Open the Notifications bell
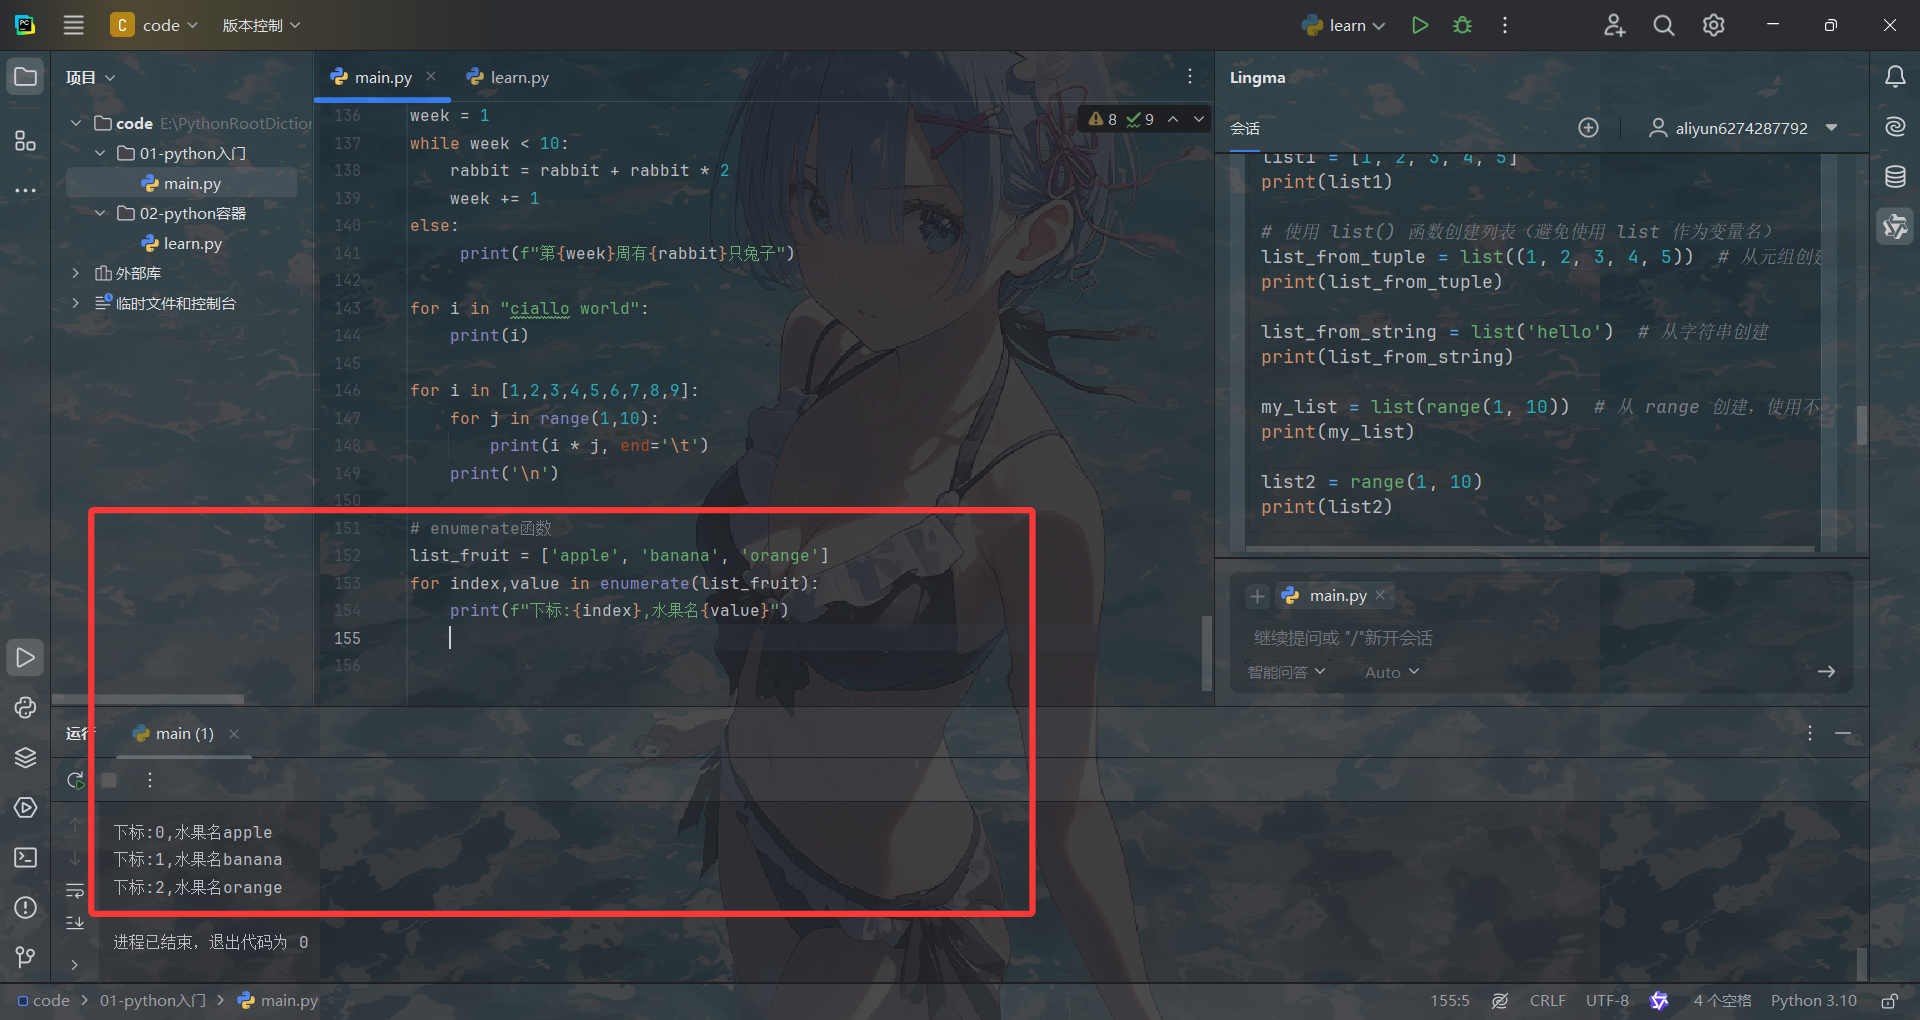This screenshot has height=1020, width=1920. click(x=1895, y=77)
